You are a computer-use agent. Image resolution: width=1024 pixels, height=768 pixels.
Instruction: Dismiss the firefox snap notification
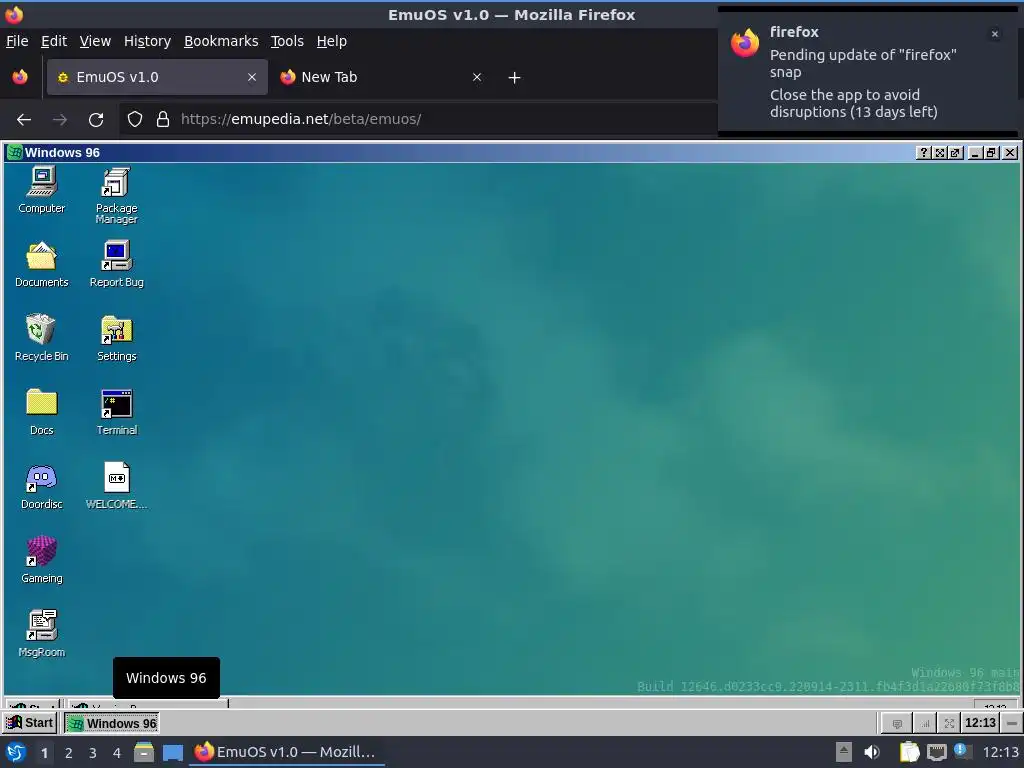(994, 34)
